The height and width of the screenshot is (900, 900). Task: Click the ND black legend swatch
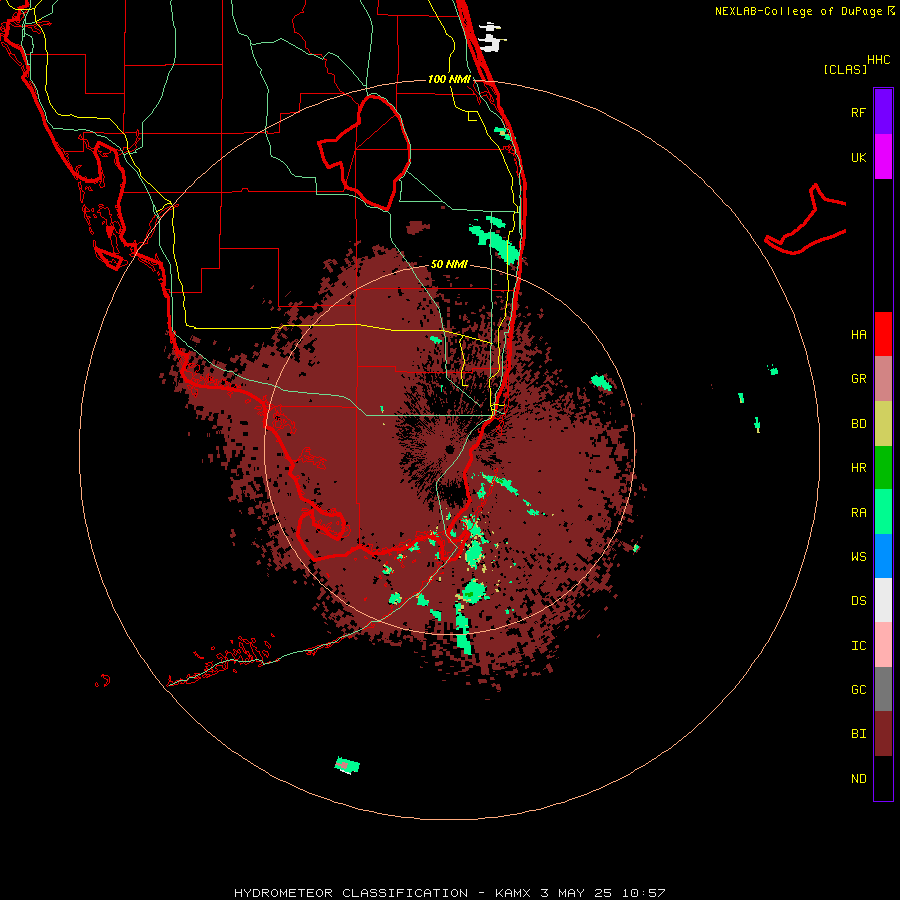pos(883,778)
